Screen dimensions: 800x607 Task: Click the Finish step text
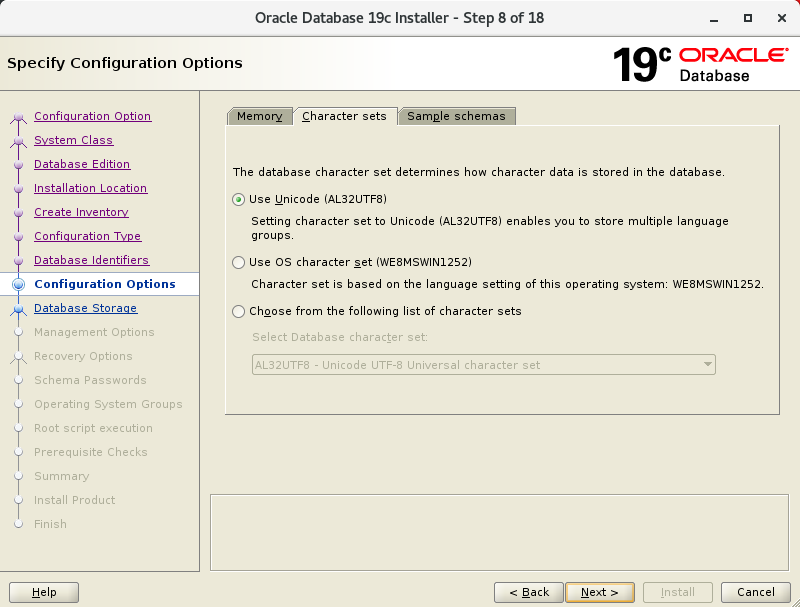(x=51, y=524)
